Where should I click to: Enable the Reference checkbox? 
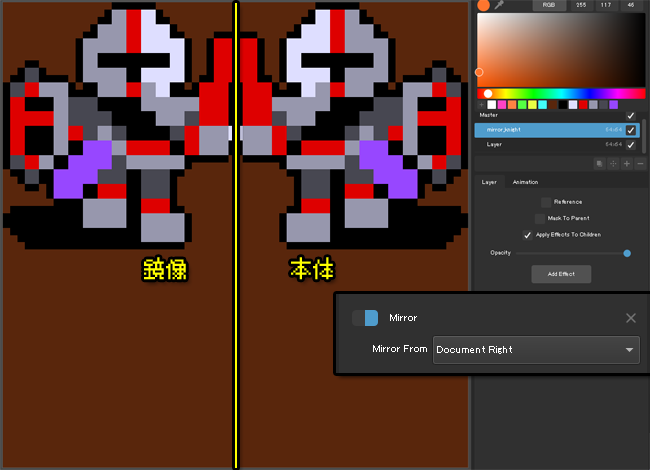point(546,202)
